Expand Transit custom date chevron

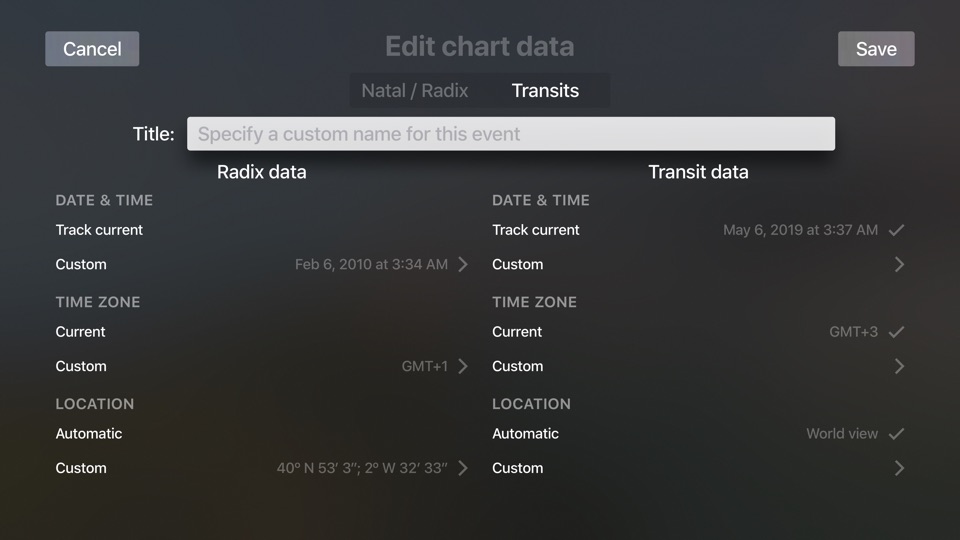tap(899, 265)
